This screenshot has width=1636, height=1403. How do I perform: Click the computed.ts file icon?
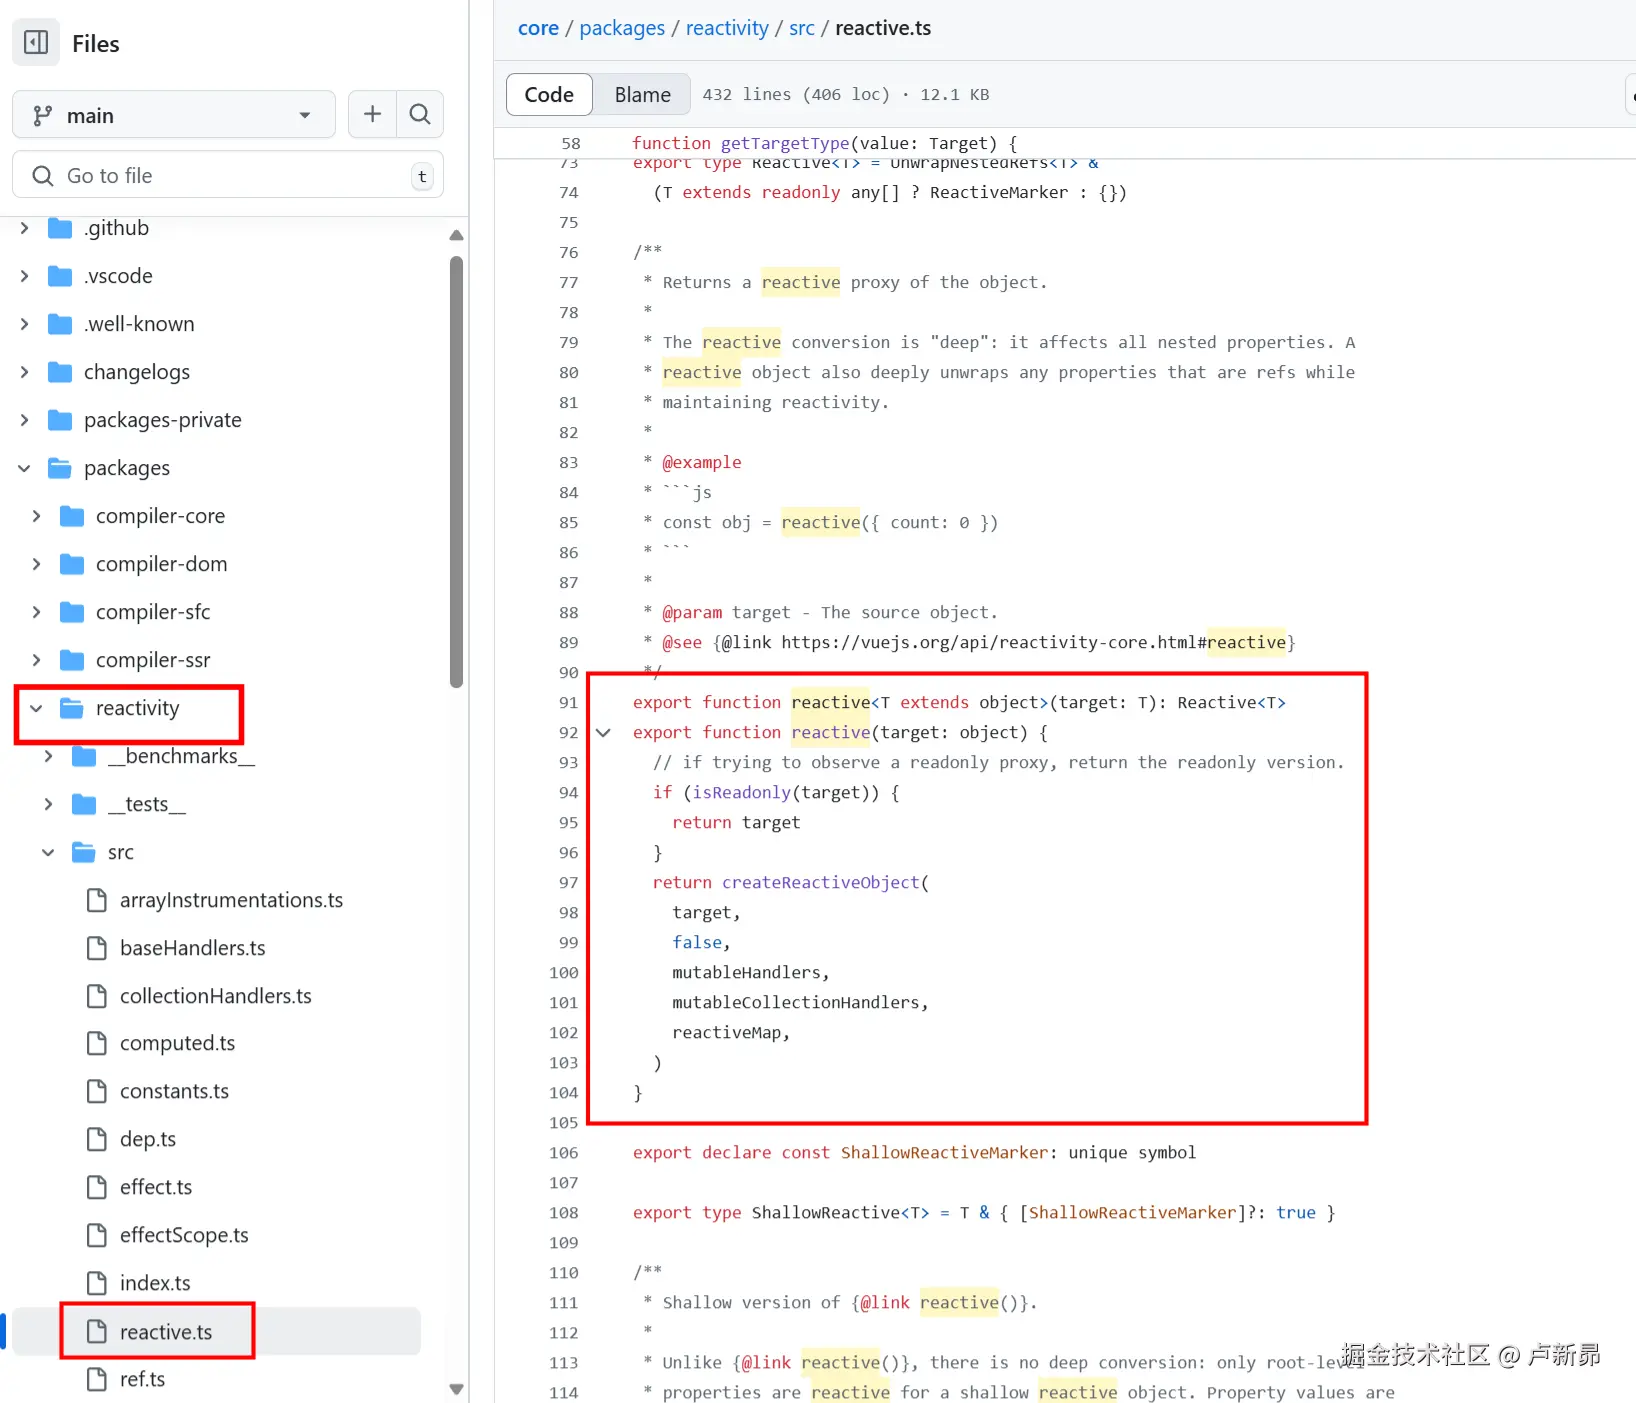coord(97,1043)
